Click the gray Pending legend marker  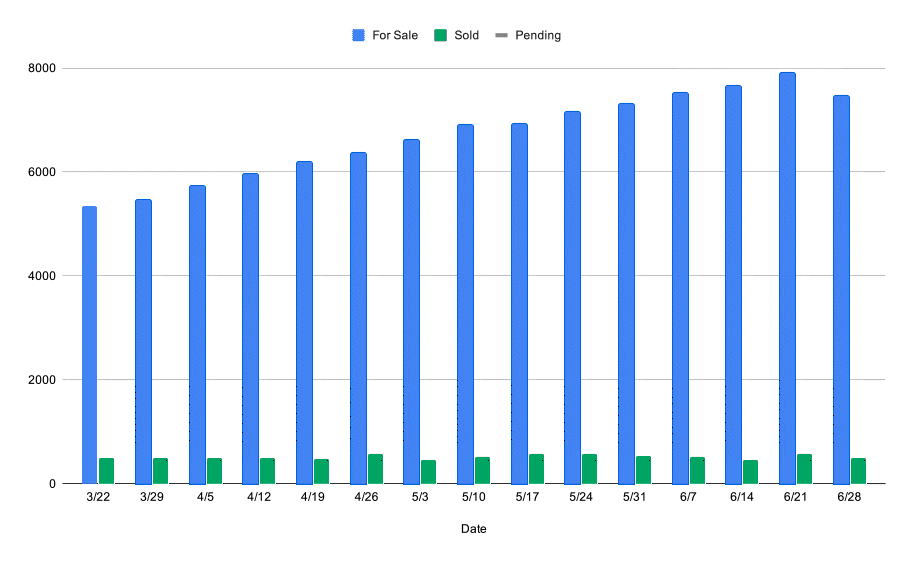(x=501, y=36)
